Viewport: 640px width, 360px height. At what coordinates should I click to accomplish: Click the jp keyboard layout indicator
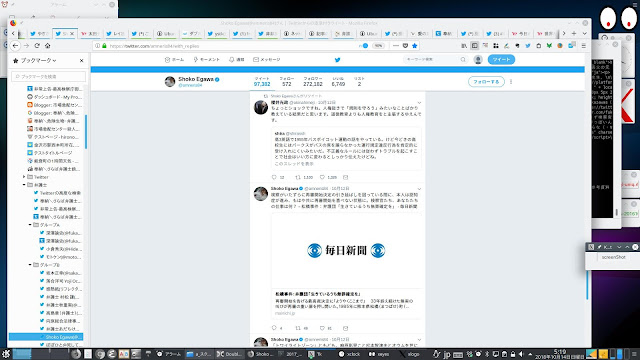tap(447, 354)
